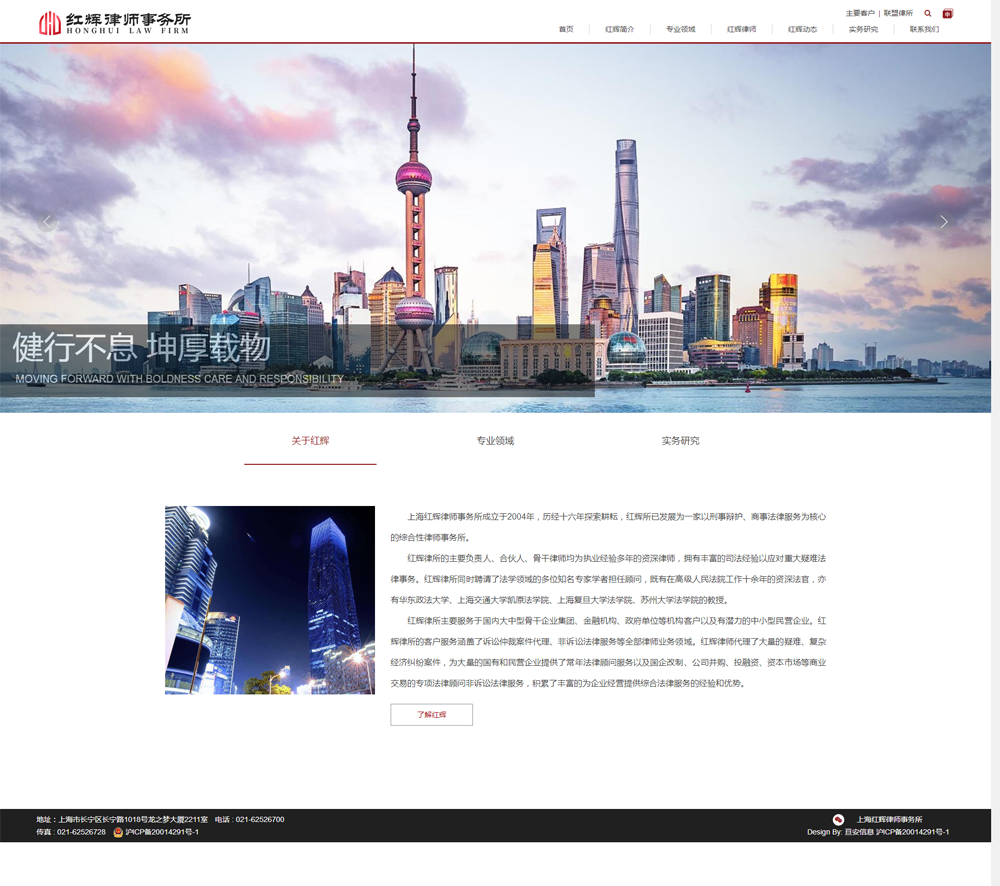Click the search magnifier icon in header
Image resolution: width=1000 pixels, height=886 pixels.
point(928,13)
